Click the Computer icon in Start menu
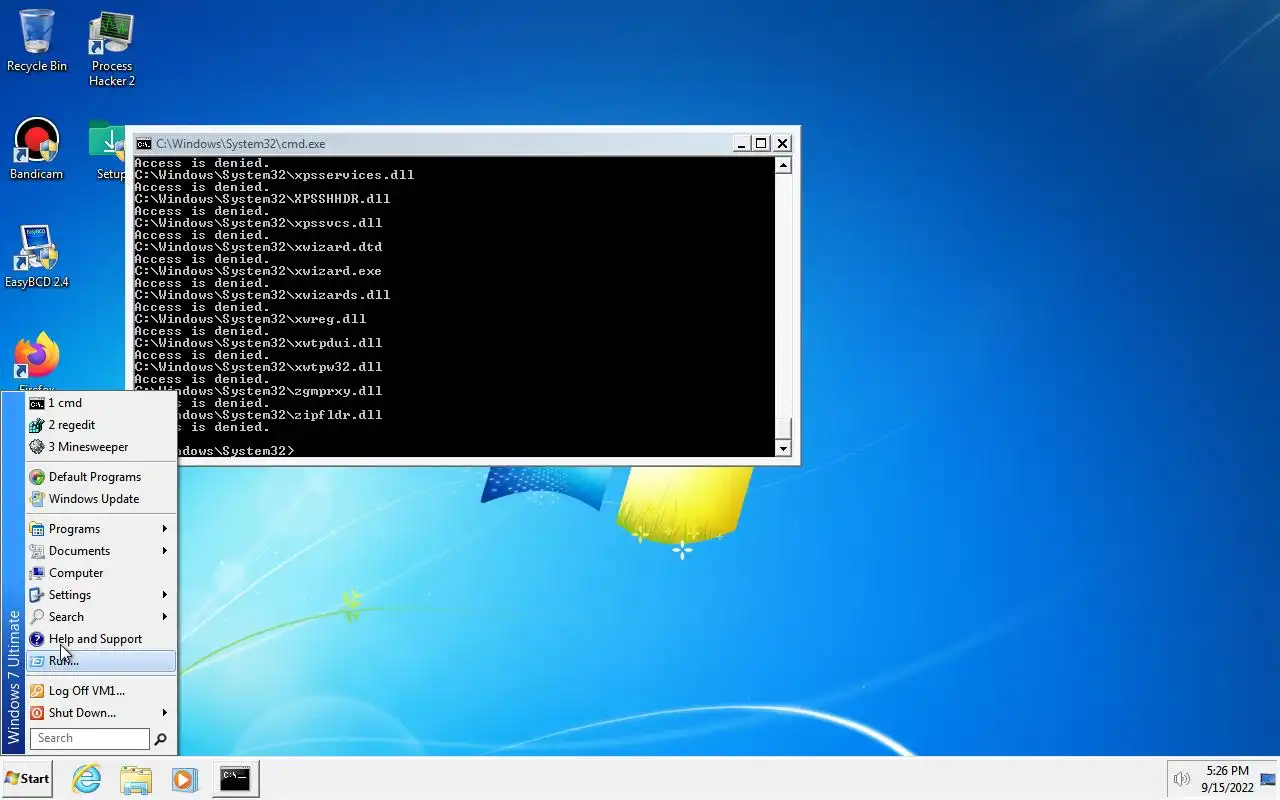This screenshot has height=800, width=1280. point(37,573)
